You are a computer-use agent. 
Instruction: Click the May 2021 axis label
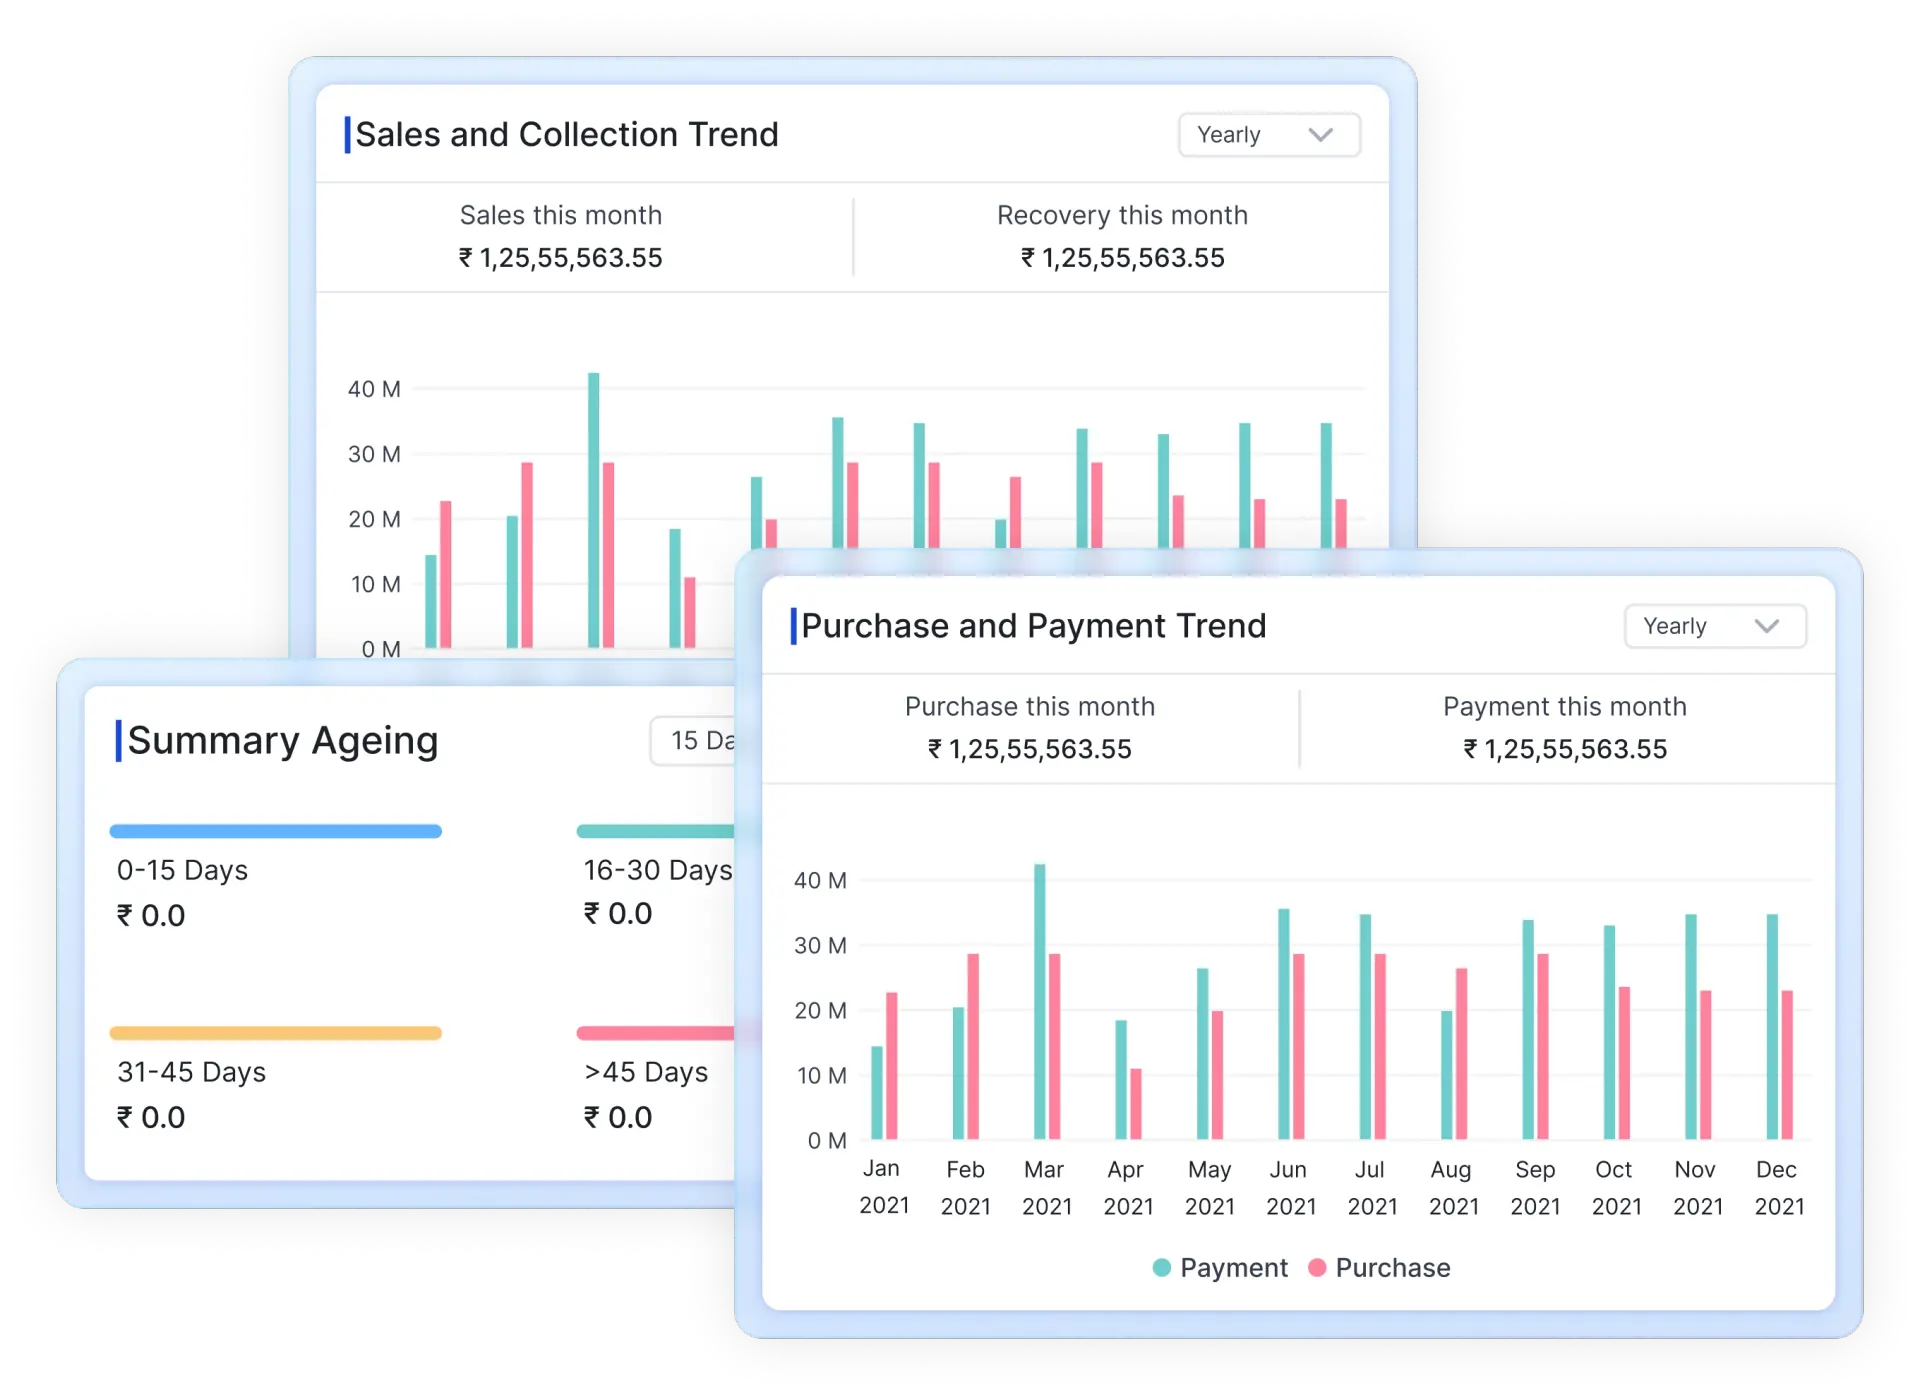tap(1210, 1187)
